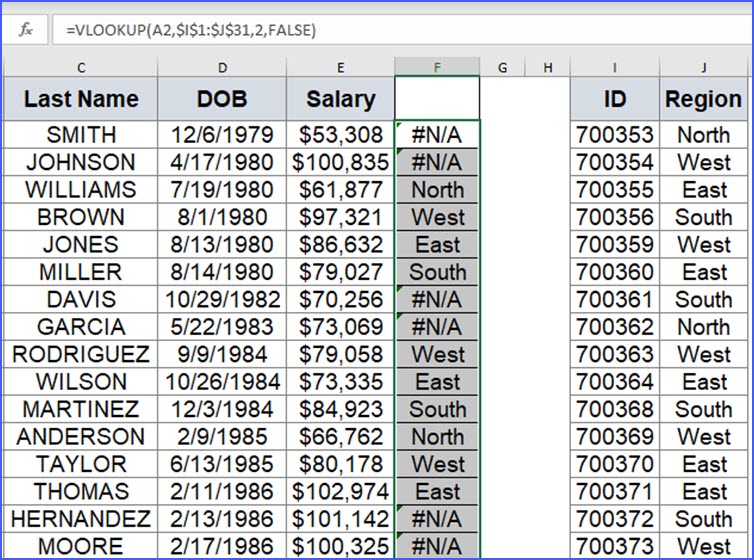Click the Region header cell
The width and height of the screenshot is (754, 560).
click(704, 99)
